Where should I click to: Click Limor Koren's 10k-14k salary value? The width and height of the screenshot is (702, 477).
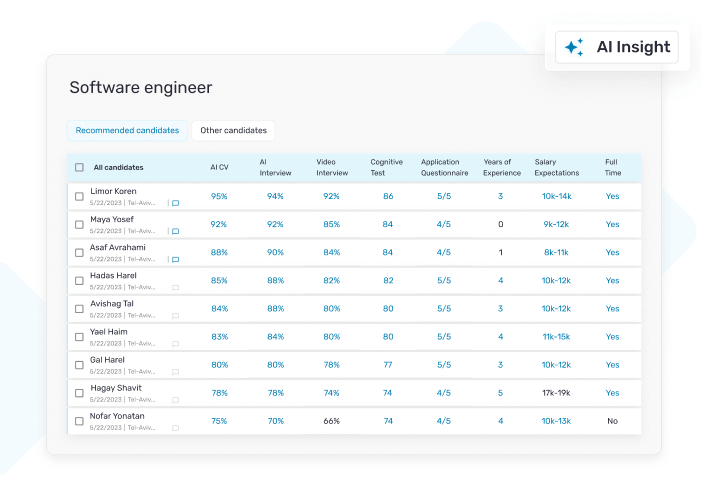556,196
